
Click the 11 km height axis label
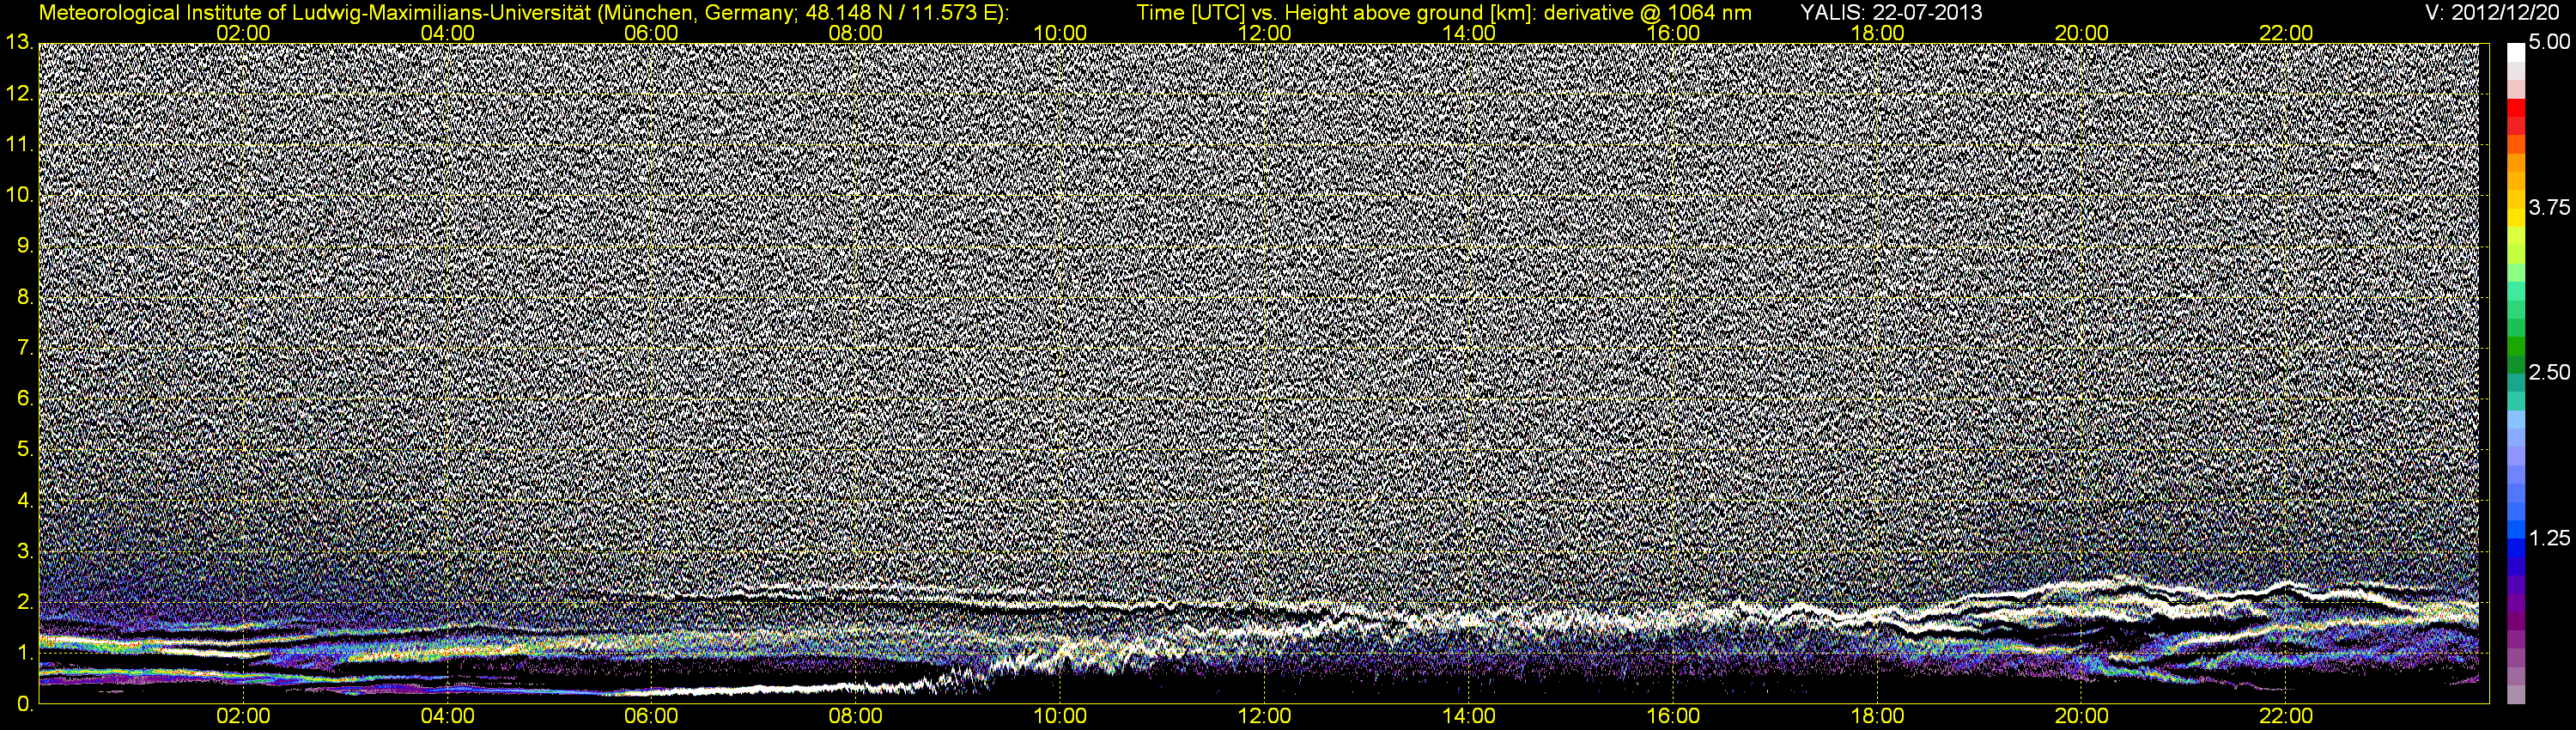19,144
